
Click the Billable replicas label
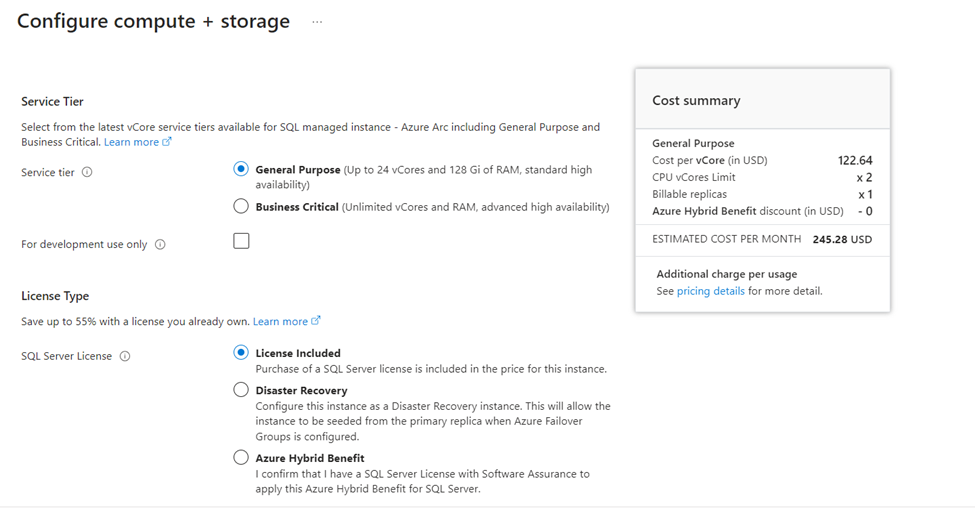(x=690, y=194)
